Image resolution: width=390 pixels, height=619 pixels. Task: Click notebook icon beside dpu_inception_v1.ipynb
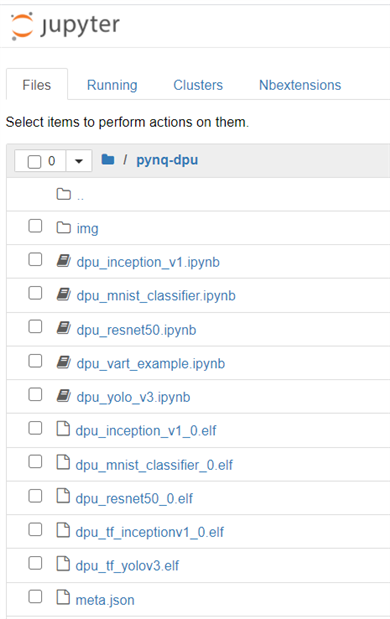pyautogui.click(x=64, y=261)
